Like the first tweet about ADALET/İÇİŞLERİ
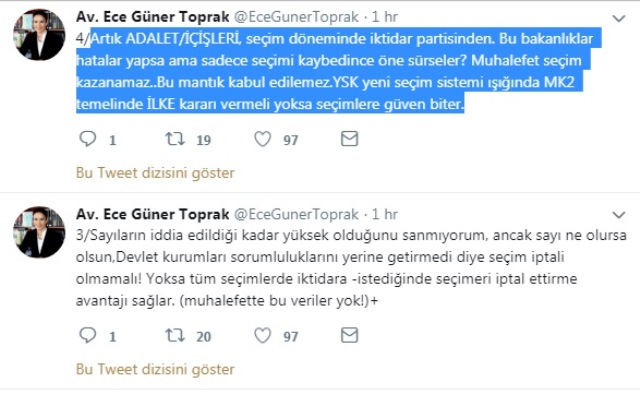 click(262, 139)
